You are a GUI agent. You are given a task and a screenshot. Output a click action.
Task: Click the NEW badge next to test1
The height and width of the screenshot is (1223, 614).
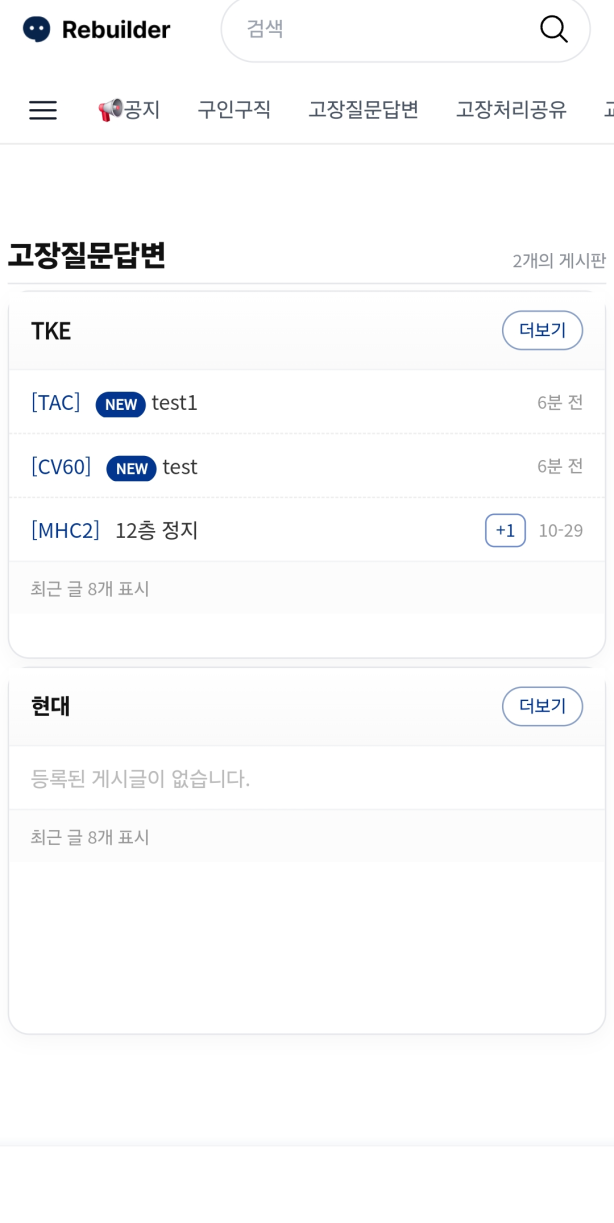pos(120,404)
